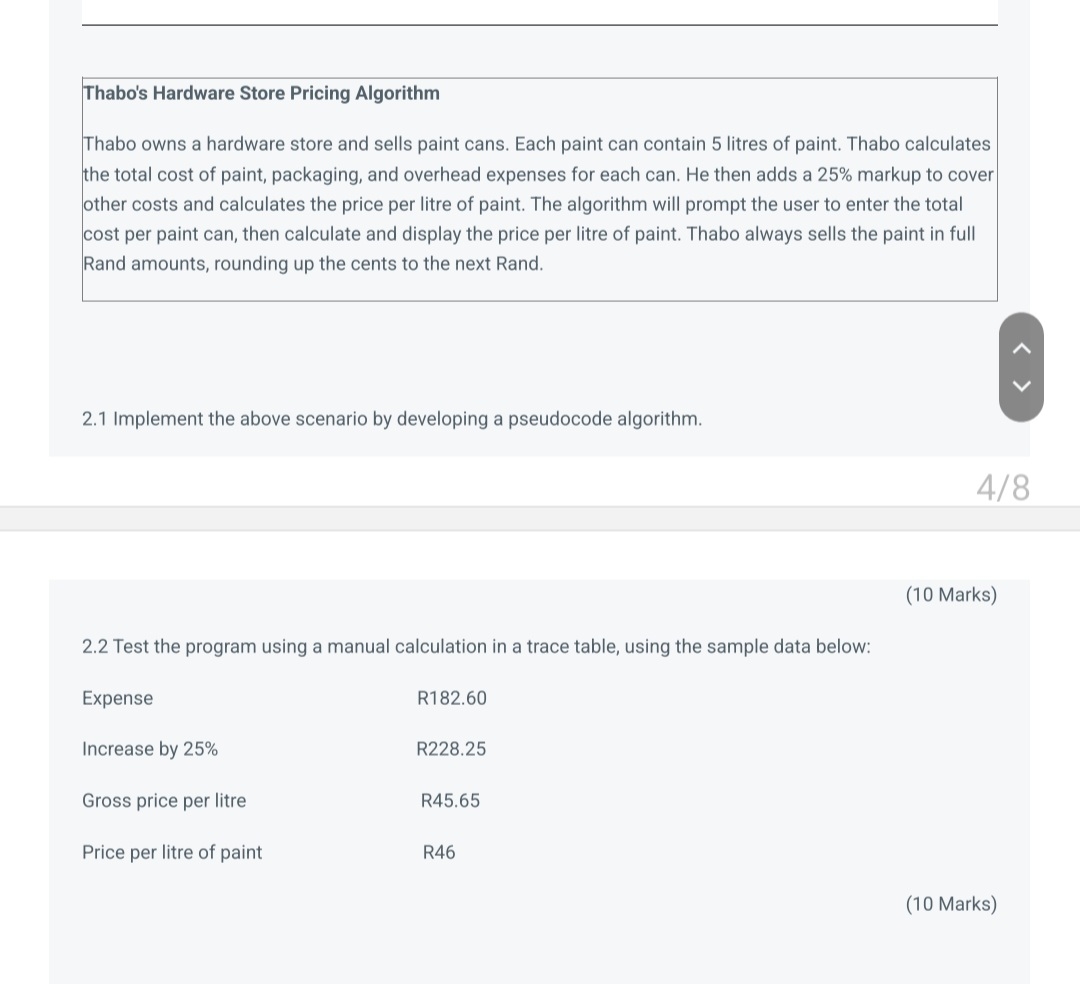Click the rounded navigation control panel
Image resolution: width=1080 pixels, height=984 pixels.
click(x=1021, y=366)
